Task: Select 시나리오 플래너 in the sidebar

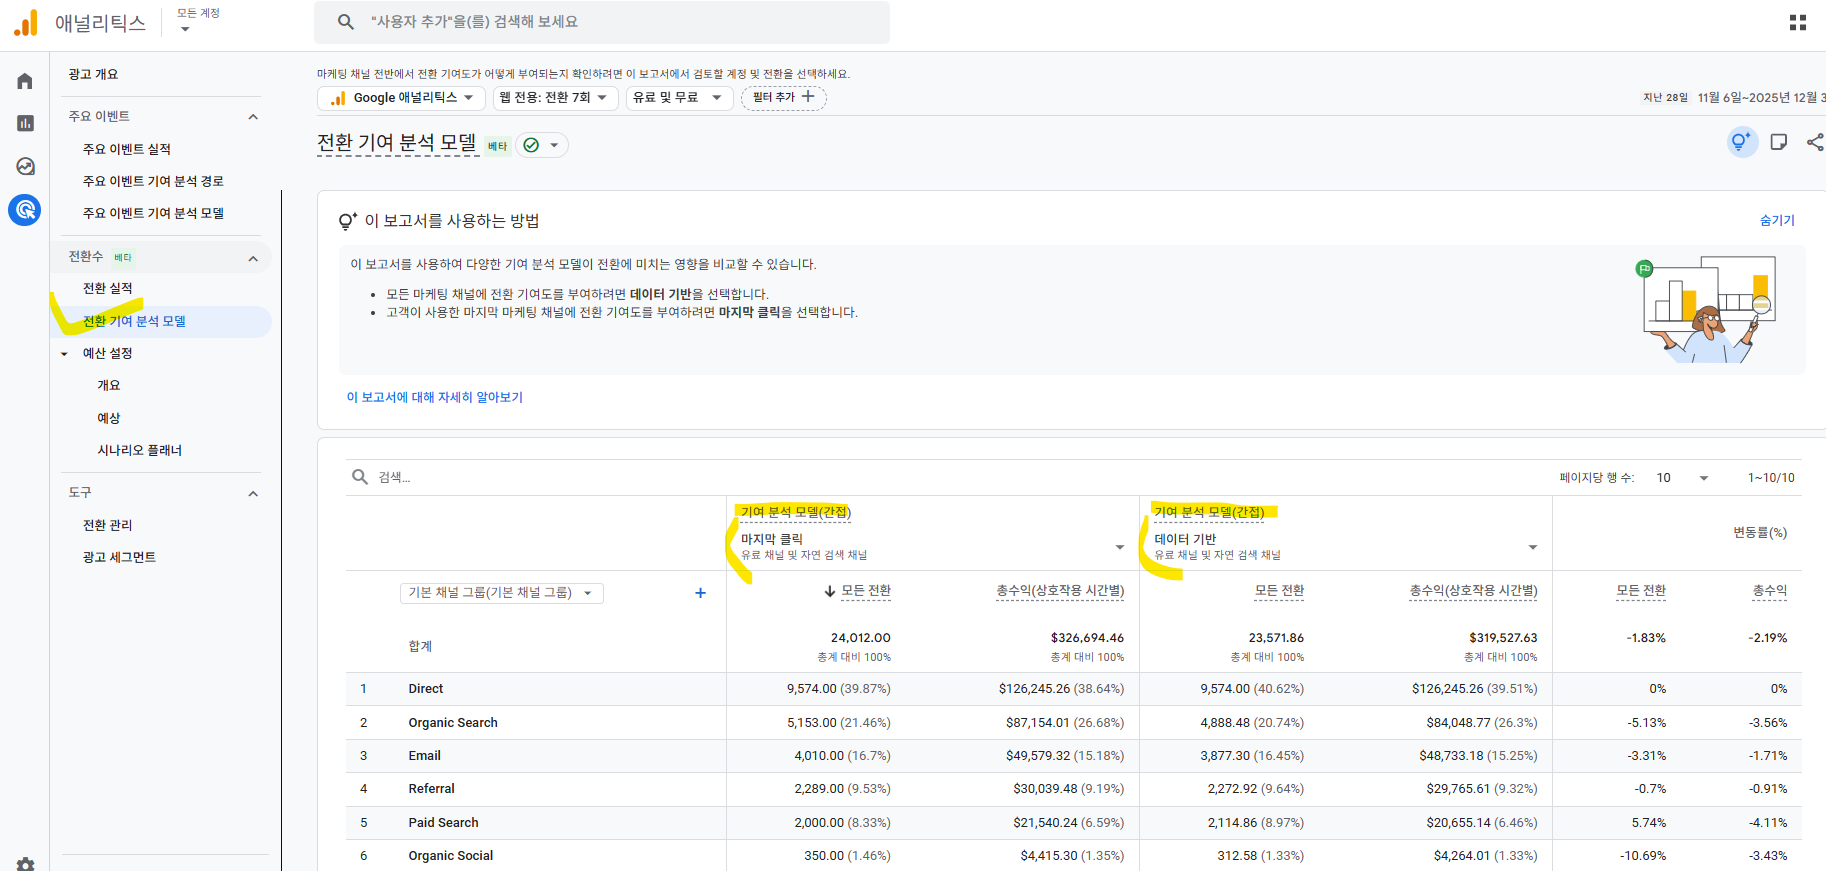Action: tap(139, 450)
